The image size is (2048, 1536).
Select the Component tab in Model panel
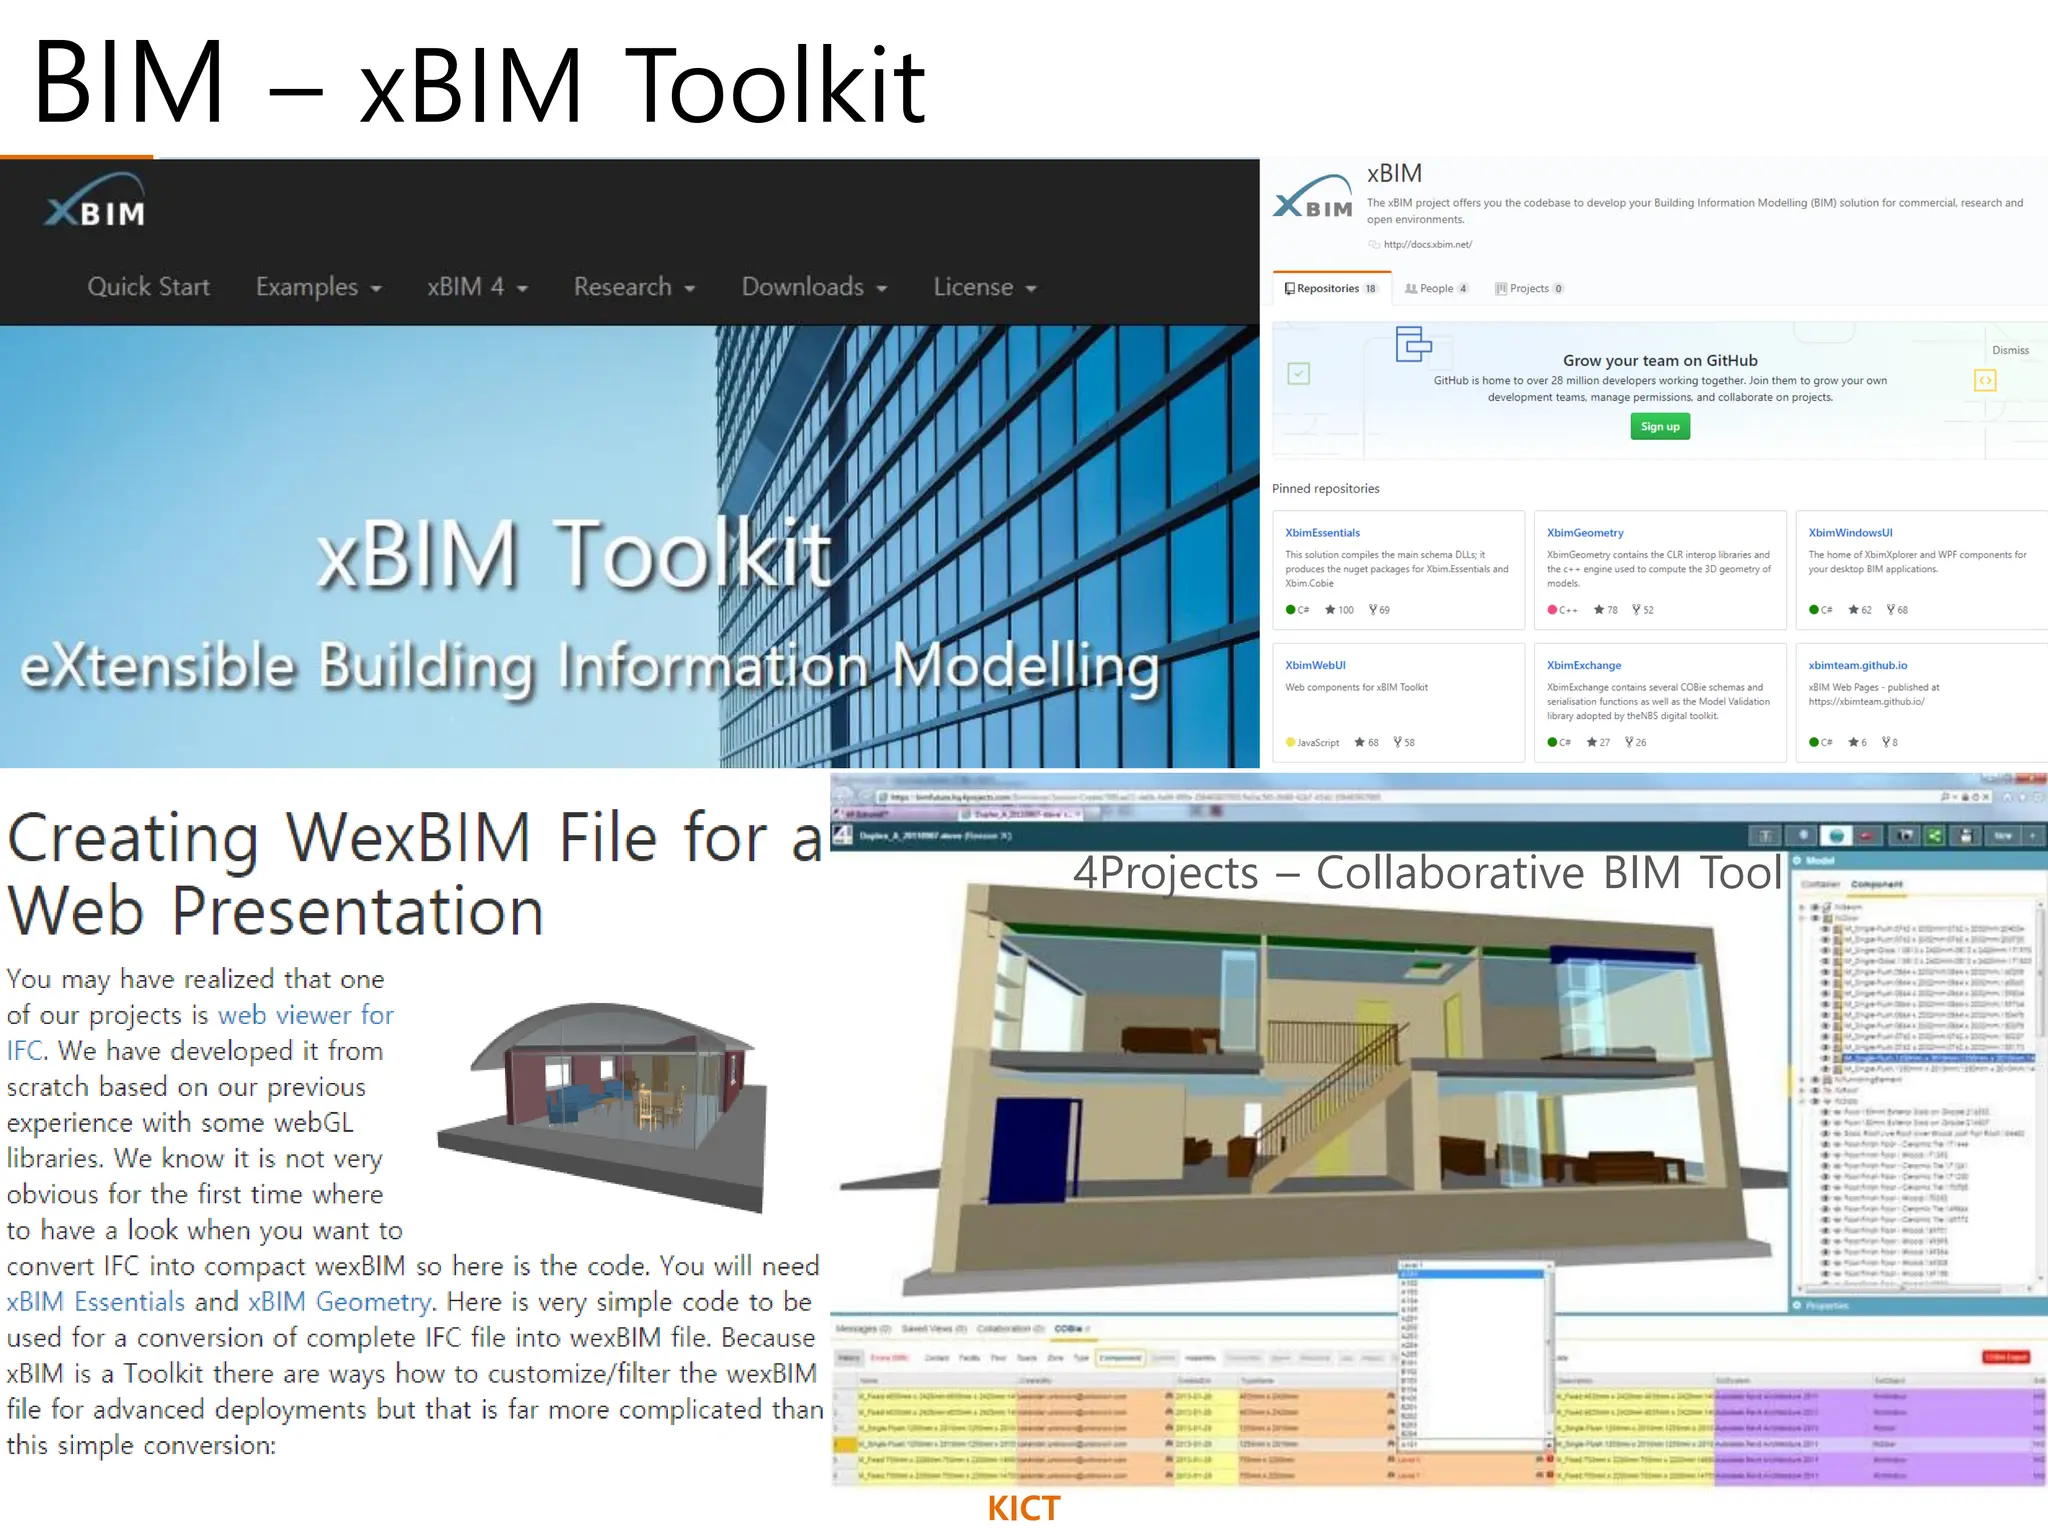(x=1876, y=885)
